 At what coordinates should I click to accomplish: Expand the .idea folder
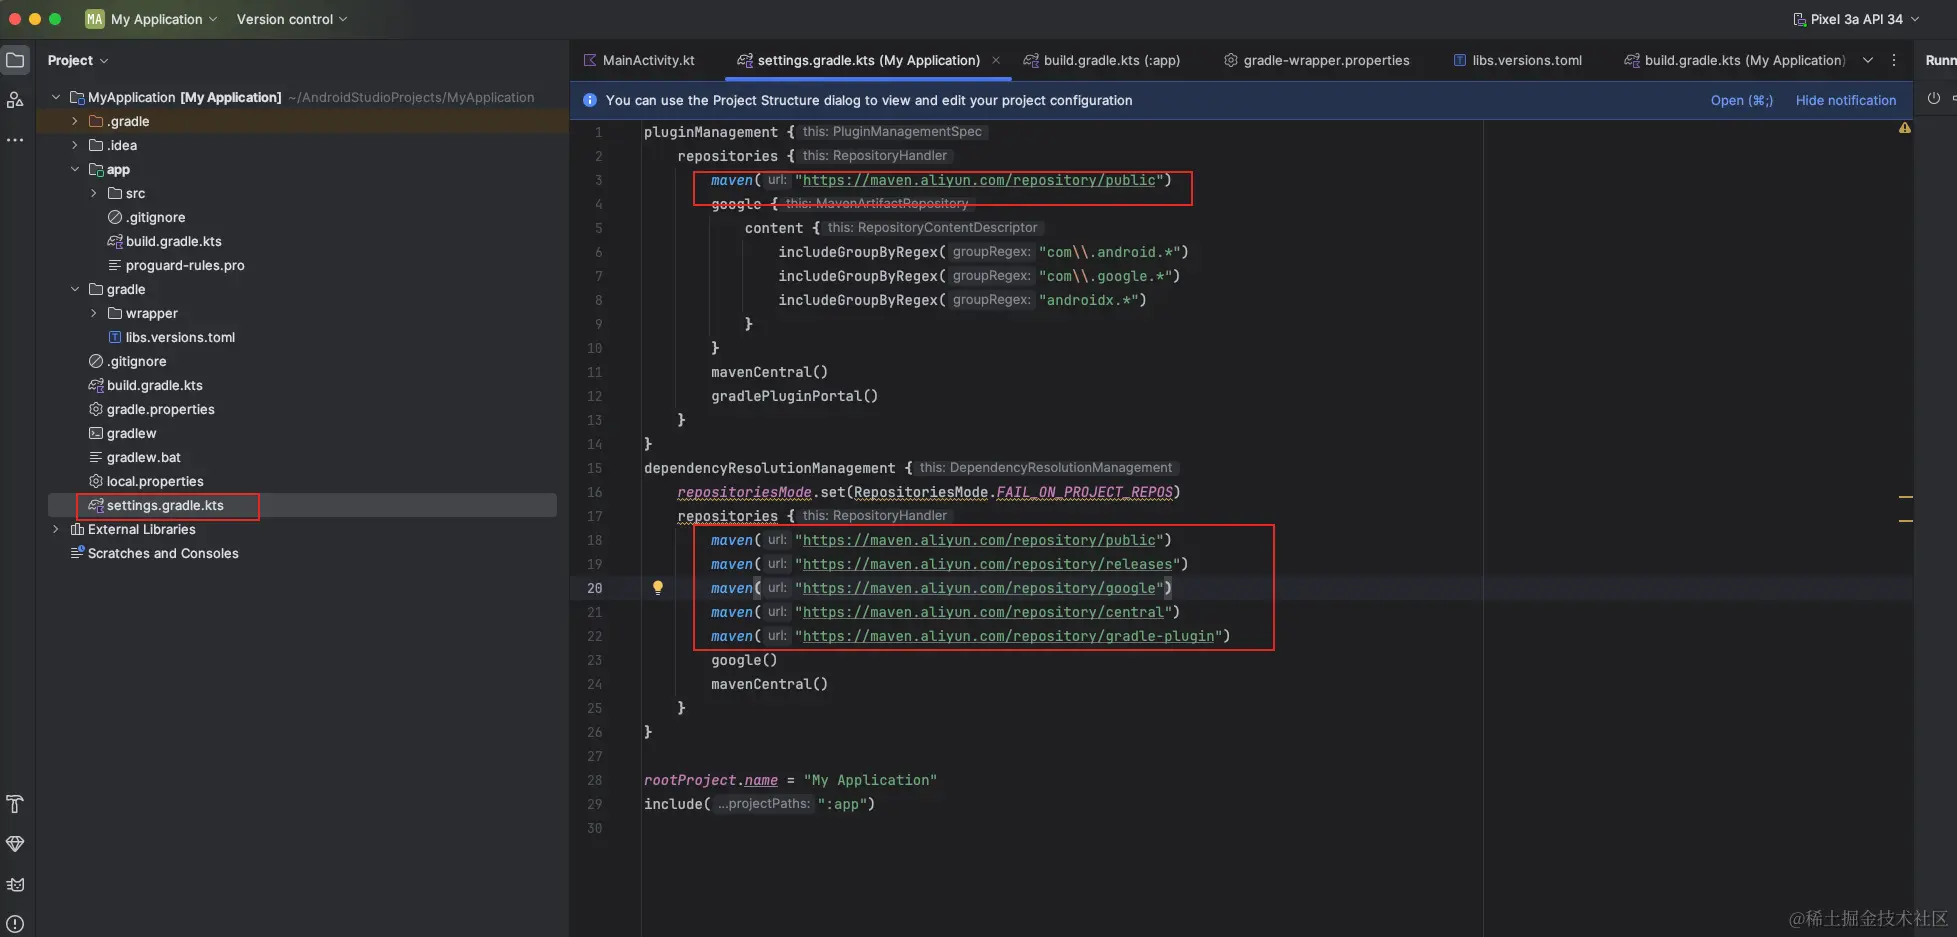coord(75,145)
